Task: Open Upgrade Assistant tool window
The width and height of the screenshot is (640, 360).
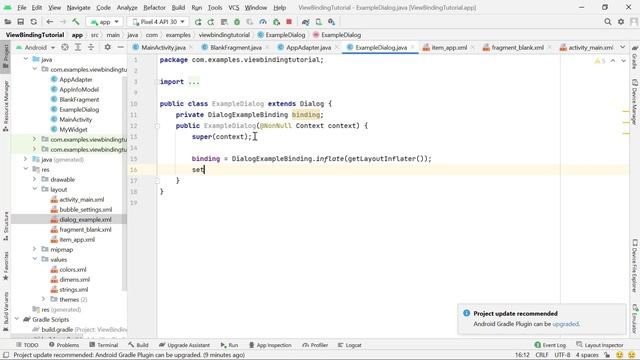Action: pos(184,345)
